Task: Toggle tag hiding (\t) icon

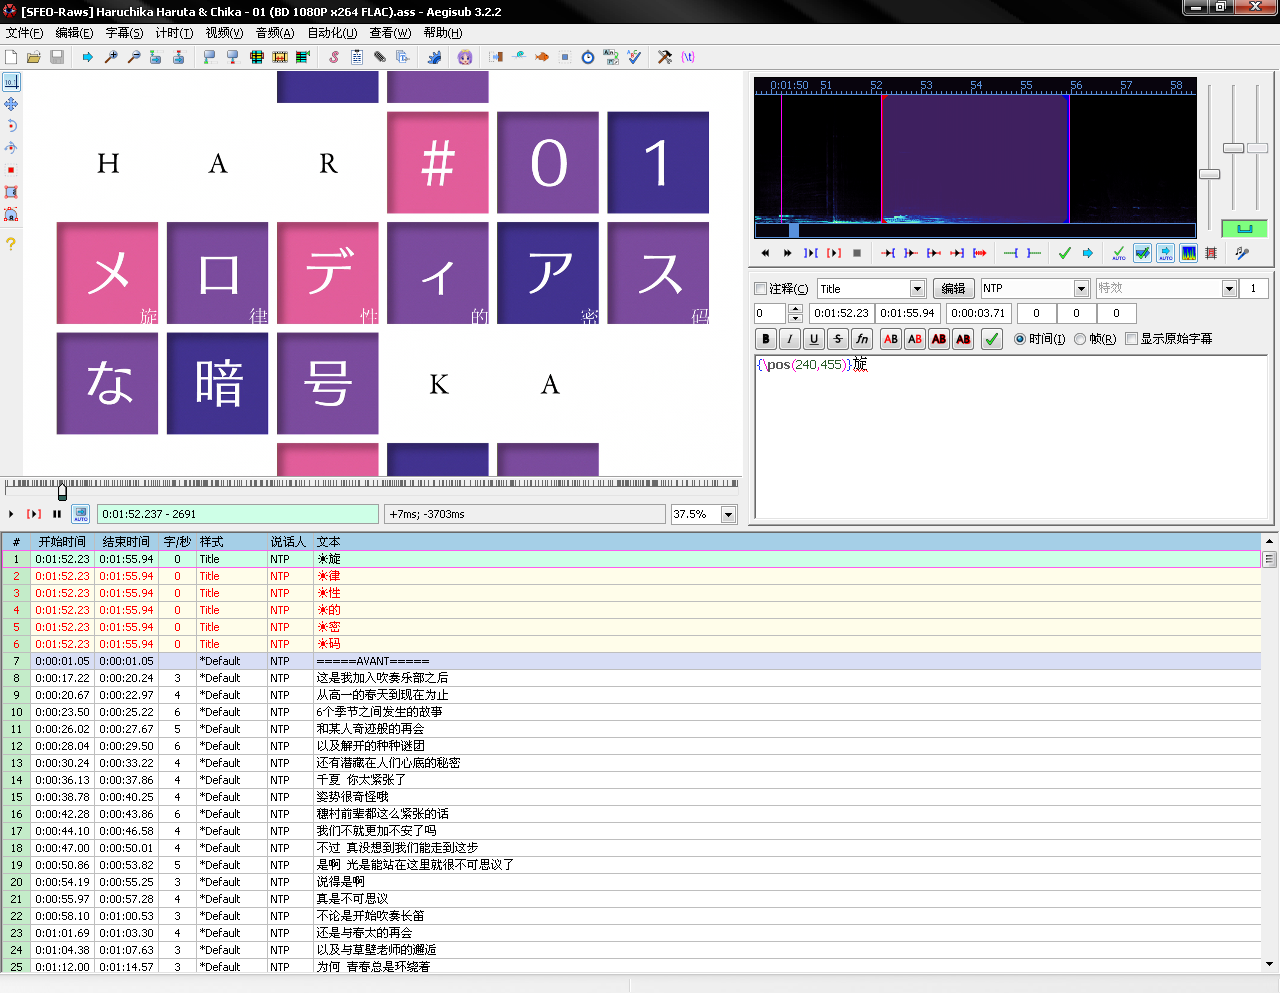Action: click(688, 57)
